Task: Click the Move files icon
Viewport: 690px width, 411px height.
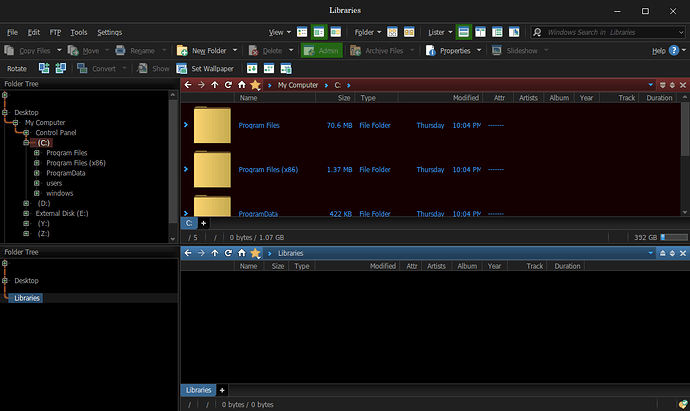Action: tap(73, 51)
